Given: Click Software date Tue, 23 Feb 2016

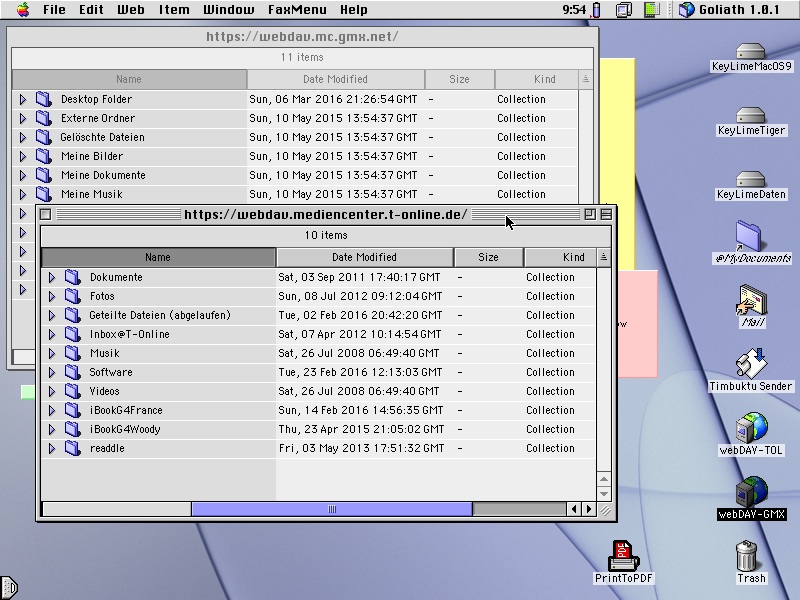Looking at the screenshot, I should tap(360, 372).
